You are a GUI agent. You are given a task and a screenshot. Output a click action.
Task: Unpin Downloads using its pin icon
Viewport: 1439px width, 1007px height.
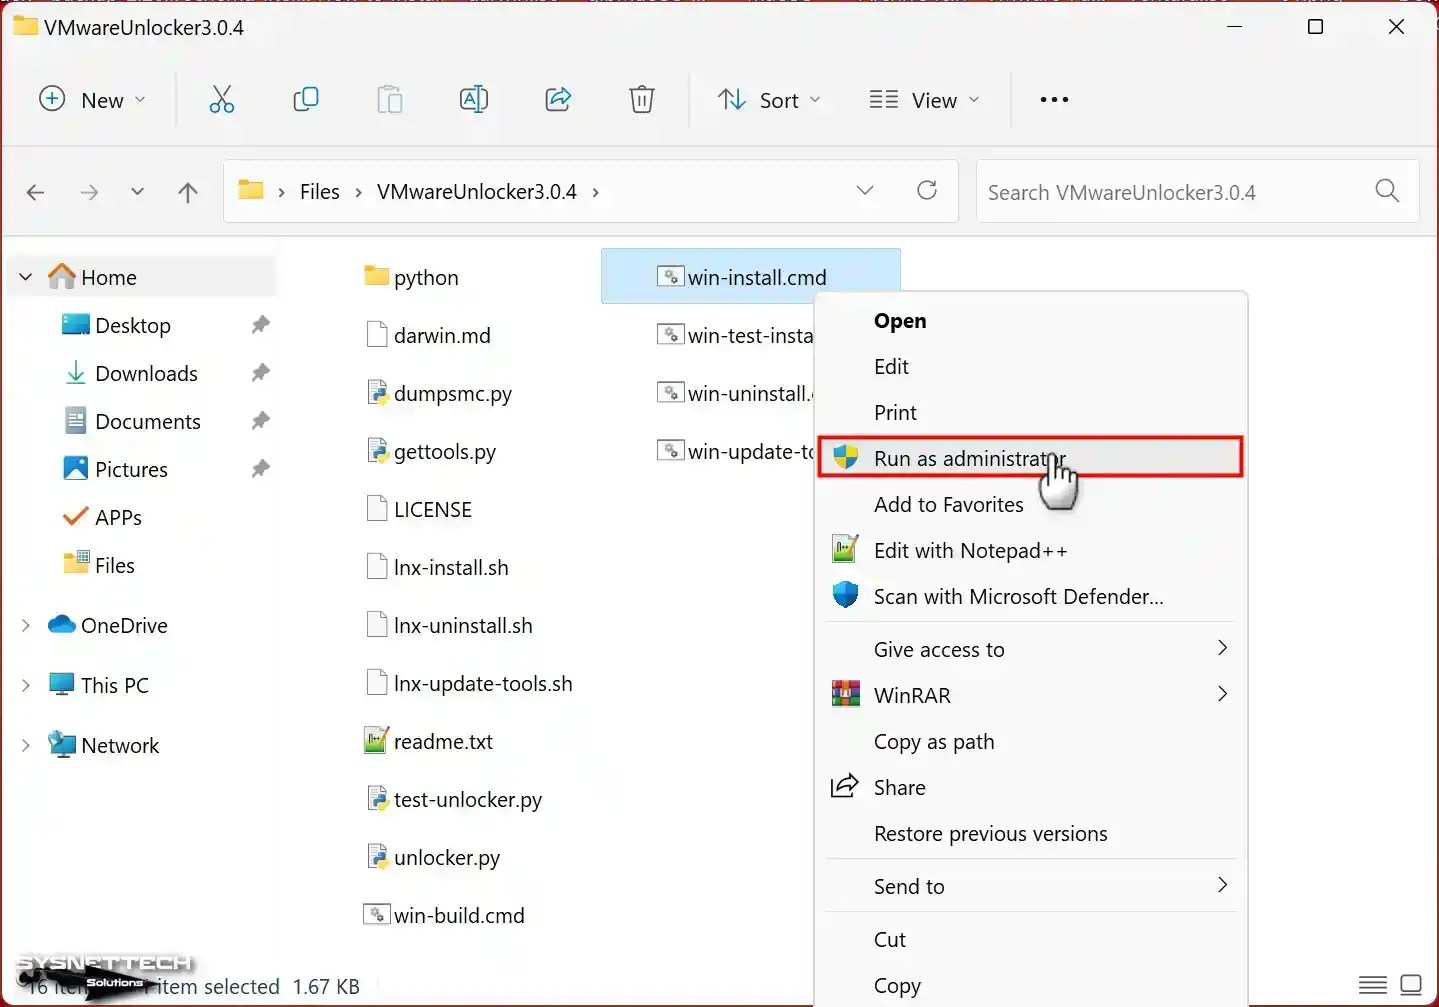260,372
